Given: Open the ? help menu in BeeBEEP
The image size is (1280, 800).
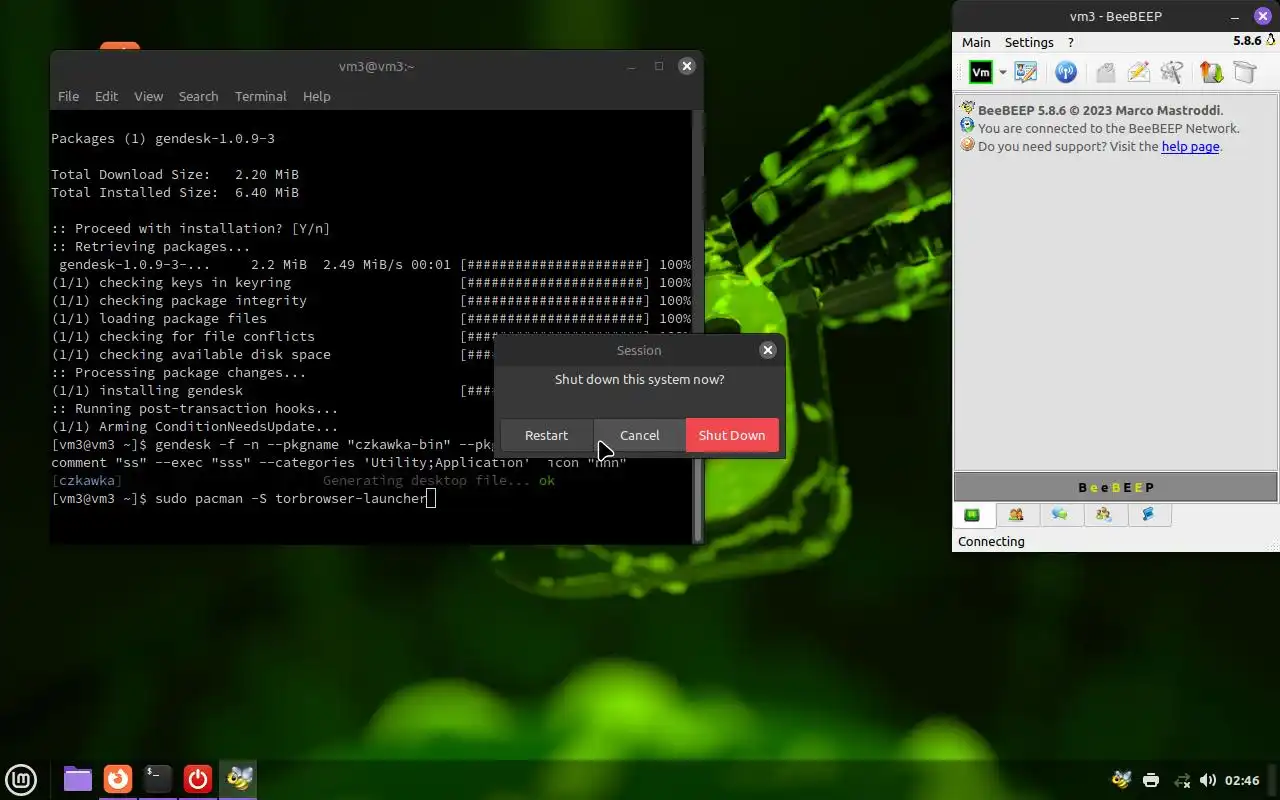Looking at the screenshot, I should (1071, 42).
